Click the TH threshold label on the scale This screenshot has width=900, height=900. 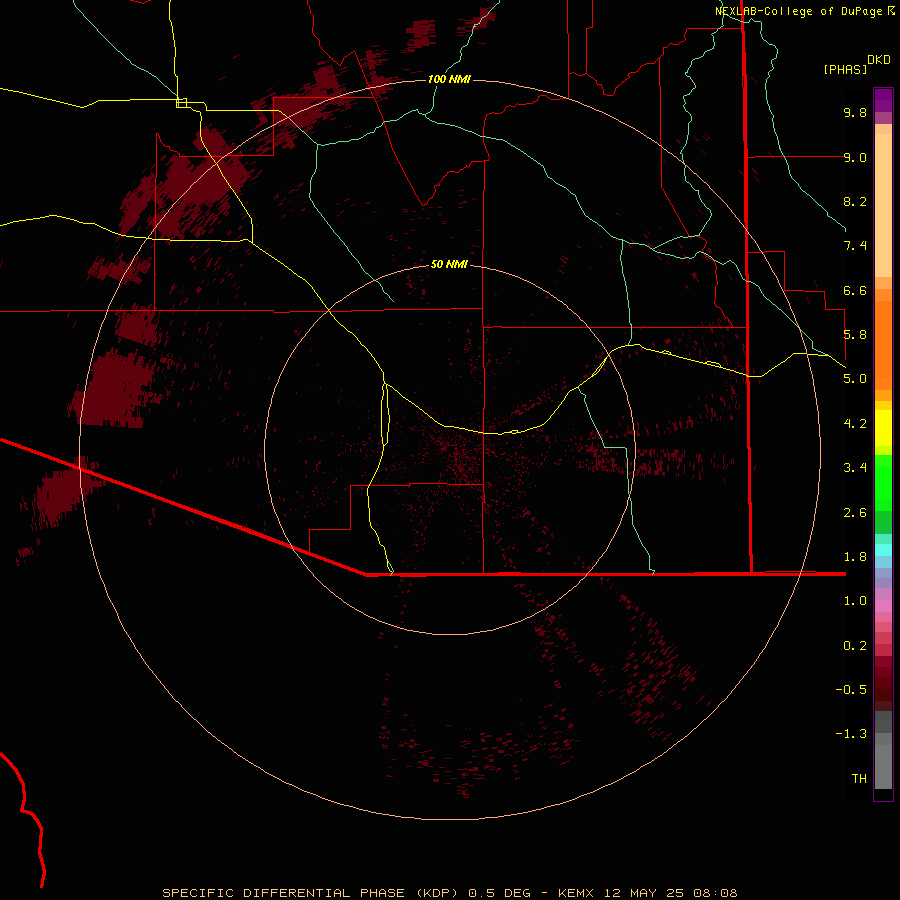point(859,779)
